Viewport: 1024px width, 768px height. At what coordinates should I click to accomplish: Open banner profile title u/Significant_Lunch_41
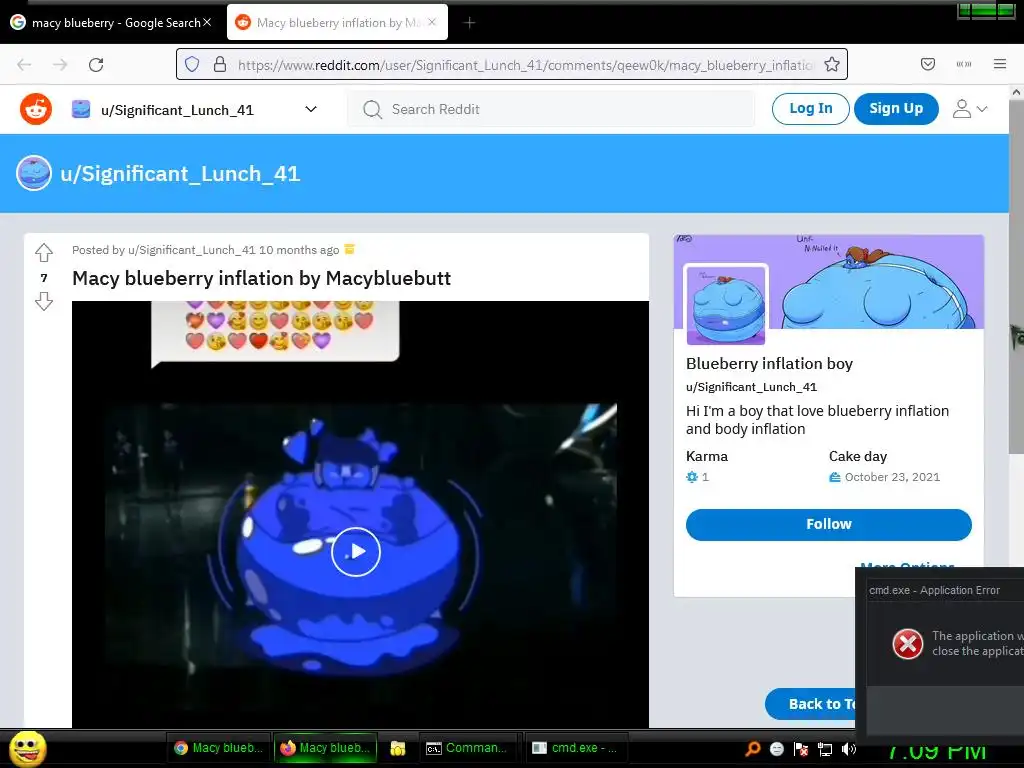tap(180, 174)
